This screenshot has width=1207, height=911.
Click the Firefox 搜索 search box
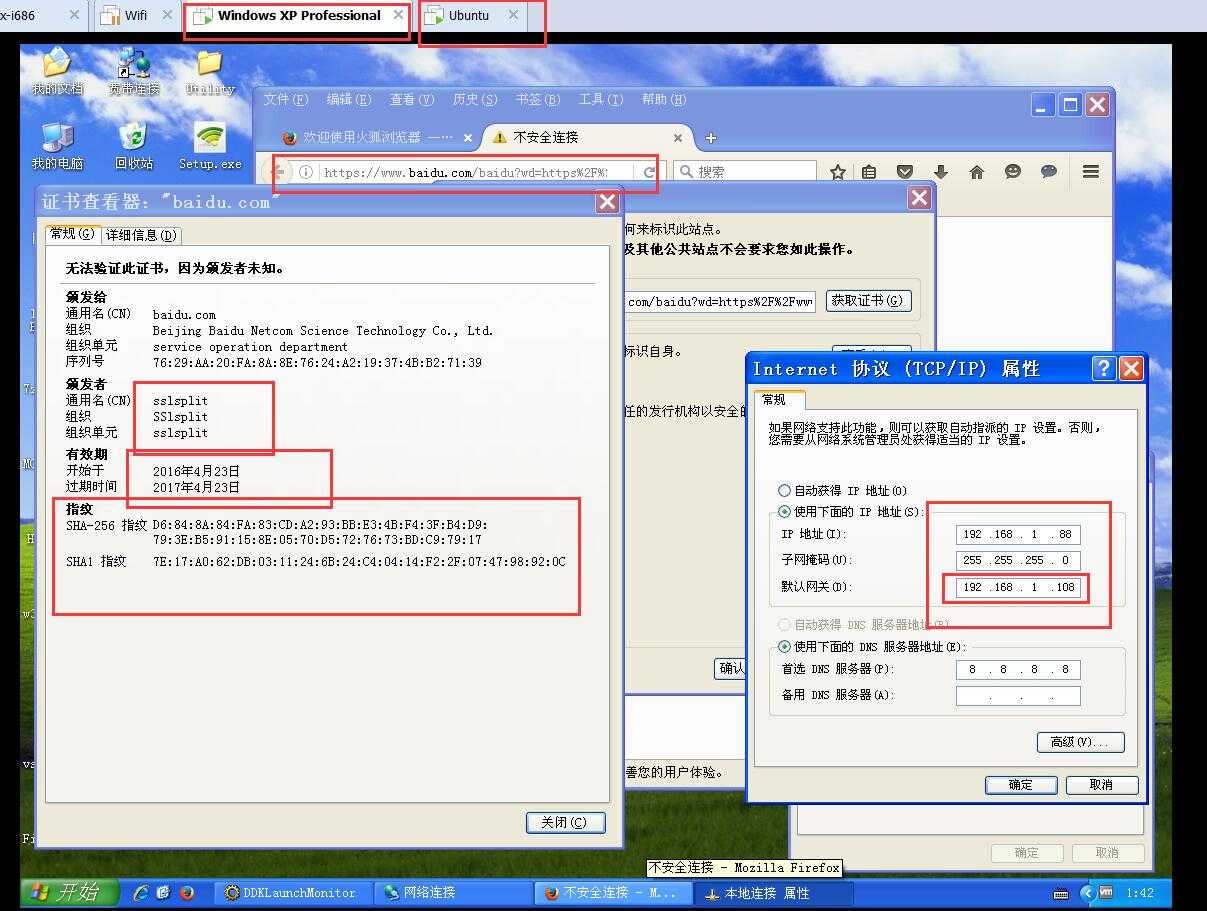pyautogui.click(x=745, y=172)
